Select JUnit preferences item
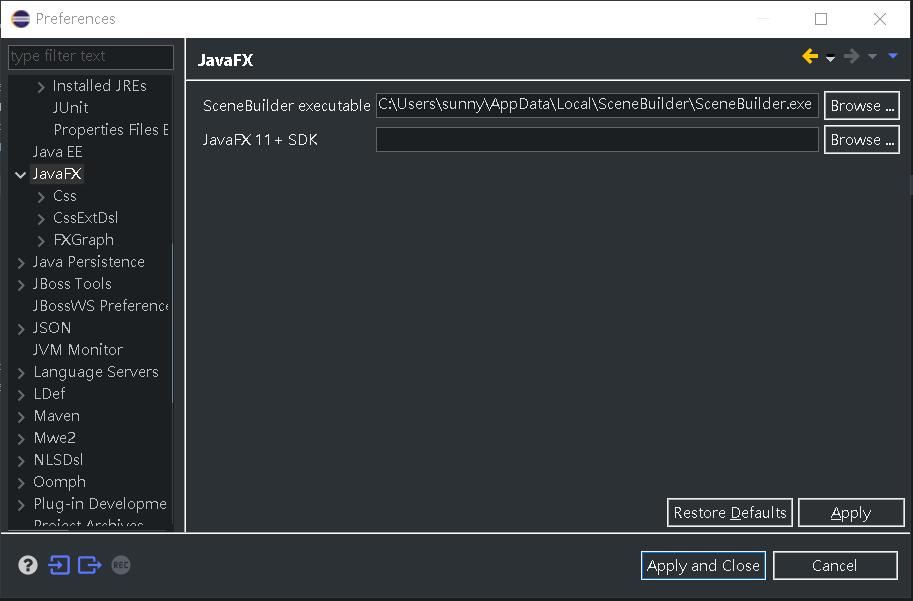 click(70, 108)
